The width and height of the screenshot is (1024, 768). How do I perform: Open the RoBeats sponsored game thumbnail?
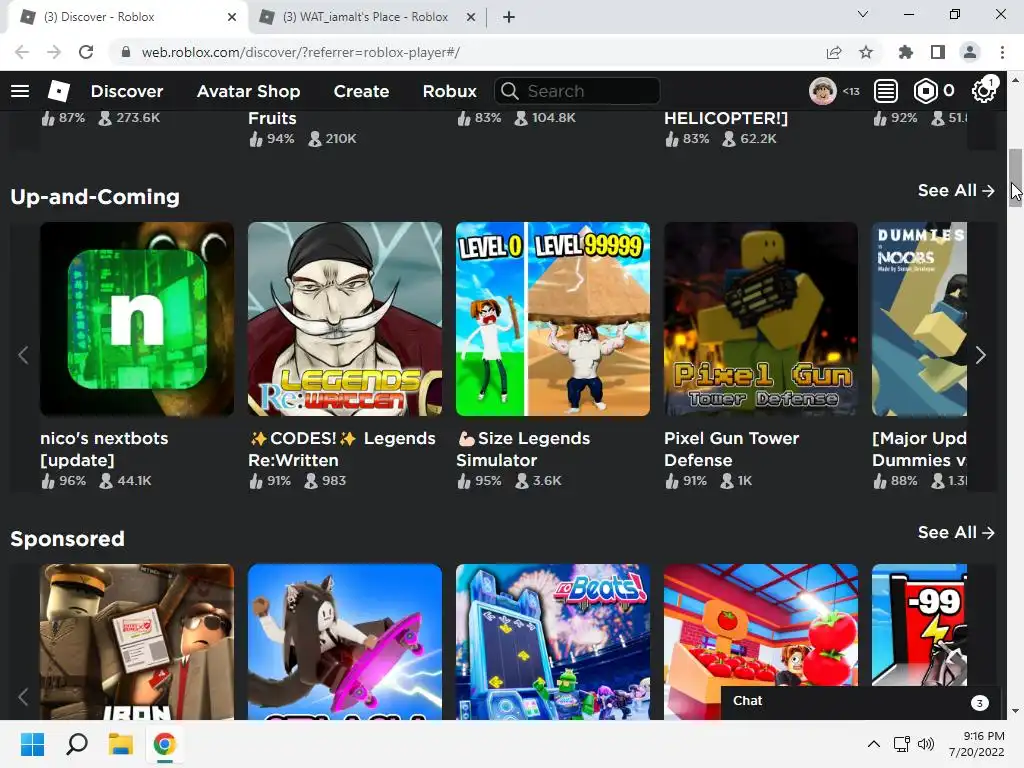[x=553, y=642]
